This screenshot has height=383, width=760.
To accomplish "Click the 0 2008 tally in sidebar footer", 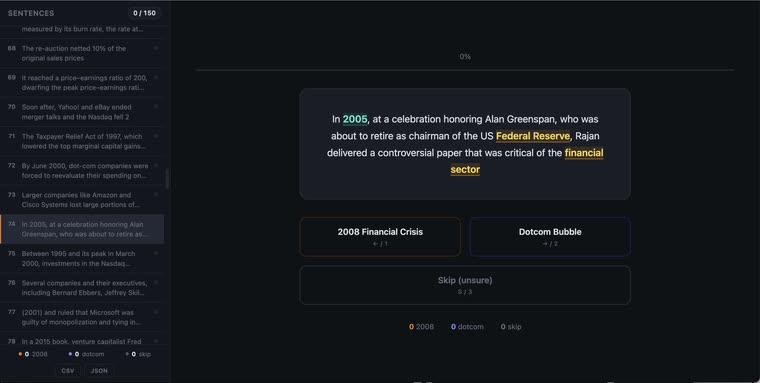I will [33, 354].
